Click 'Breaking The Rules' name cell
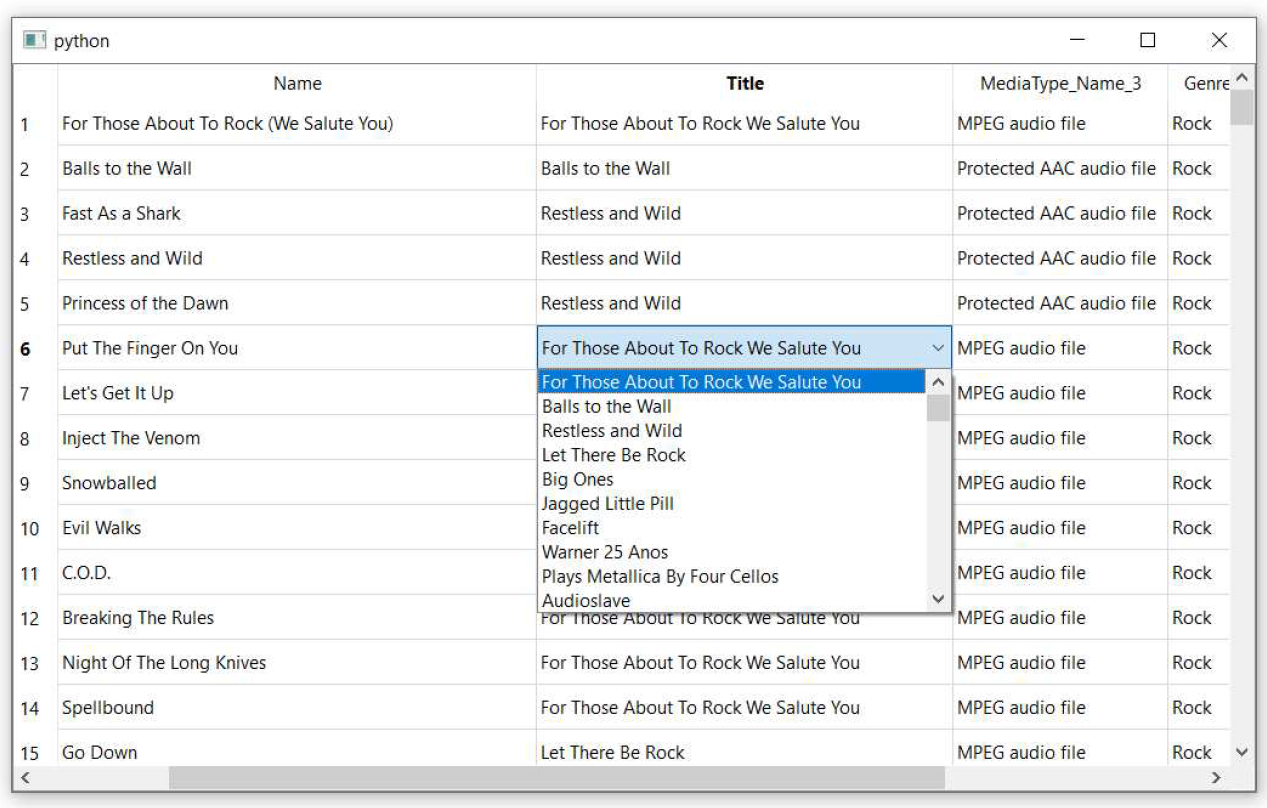 (x=297, y=618)
